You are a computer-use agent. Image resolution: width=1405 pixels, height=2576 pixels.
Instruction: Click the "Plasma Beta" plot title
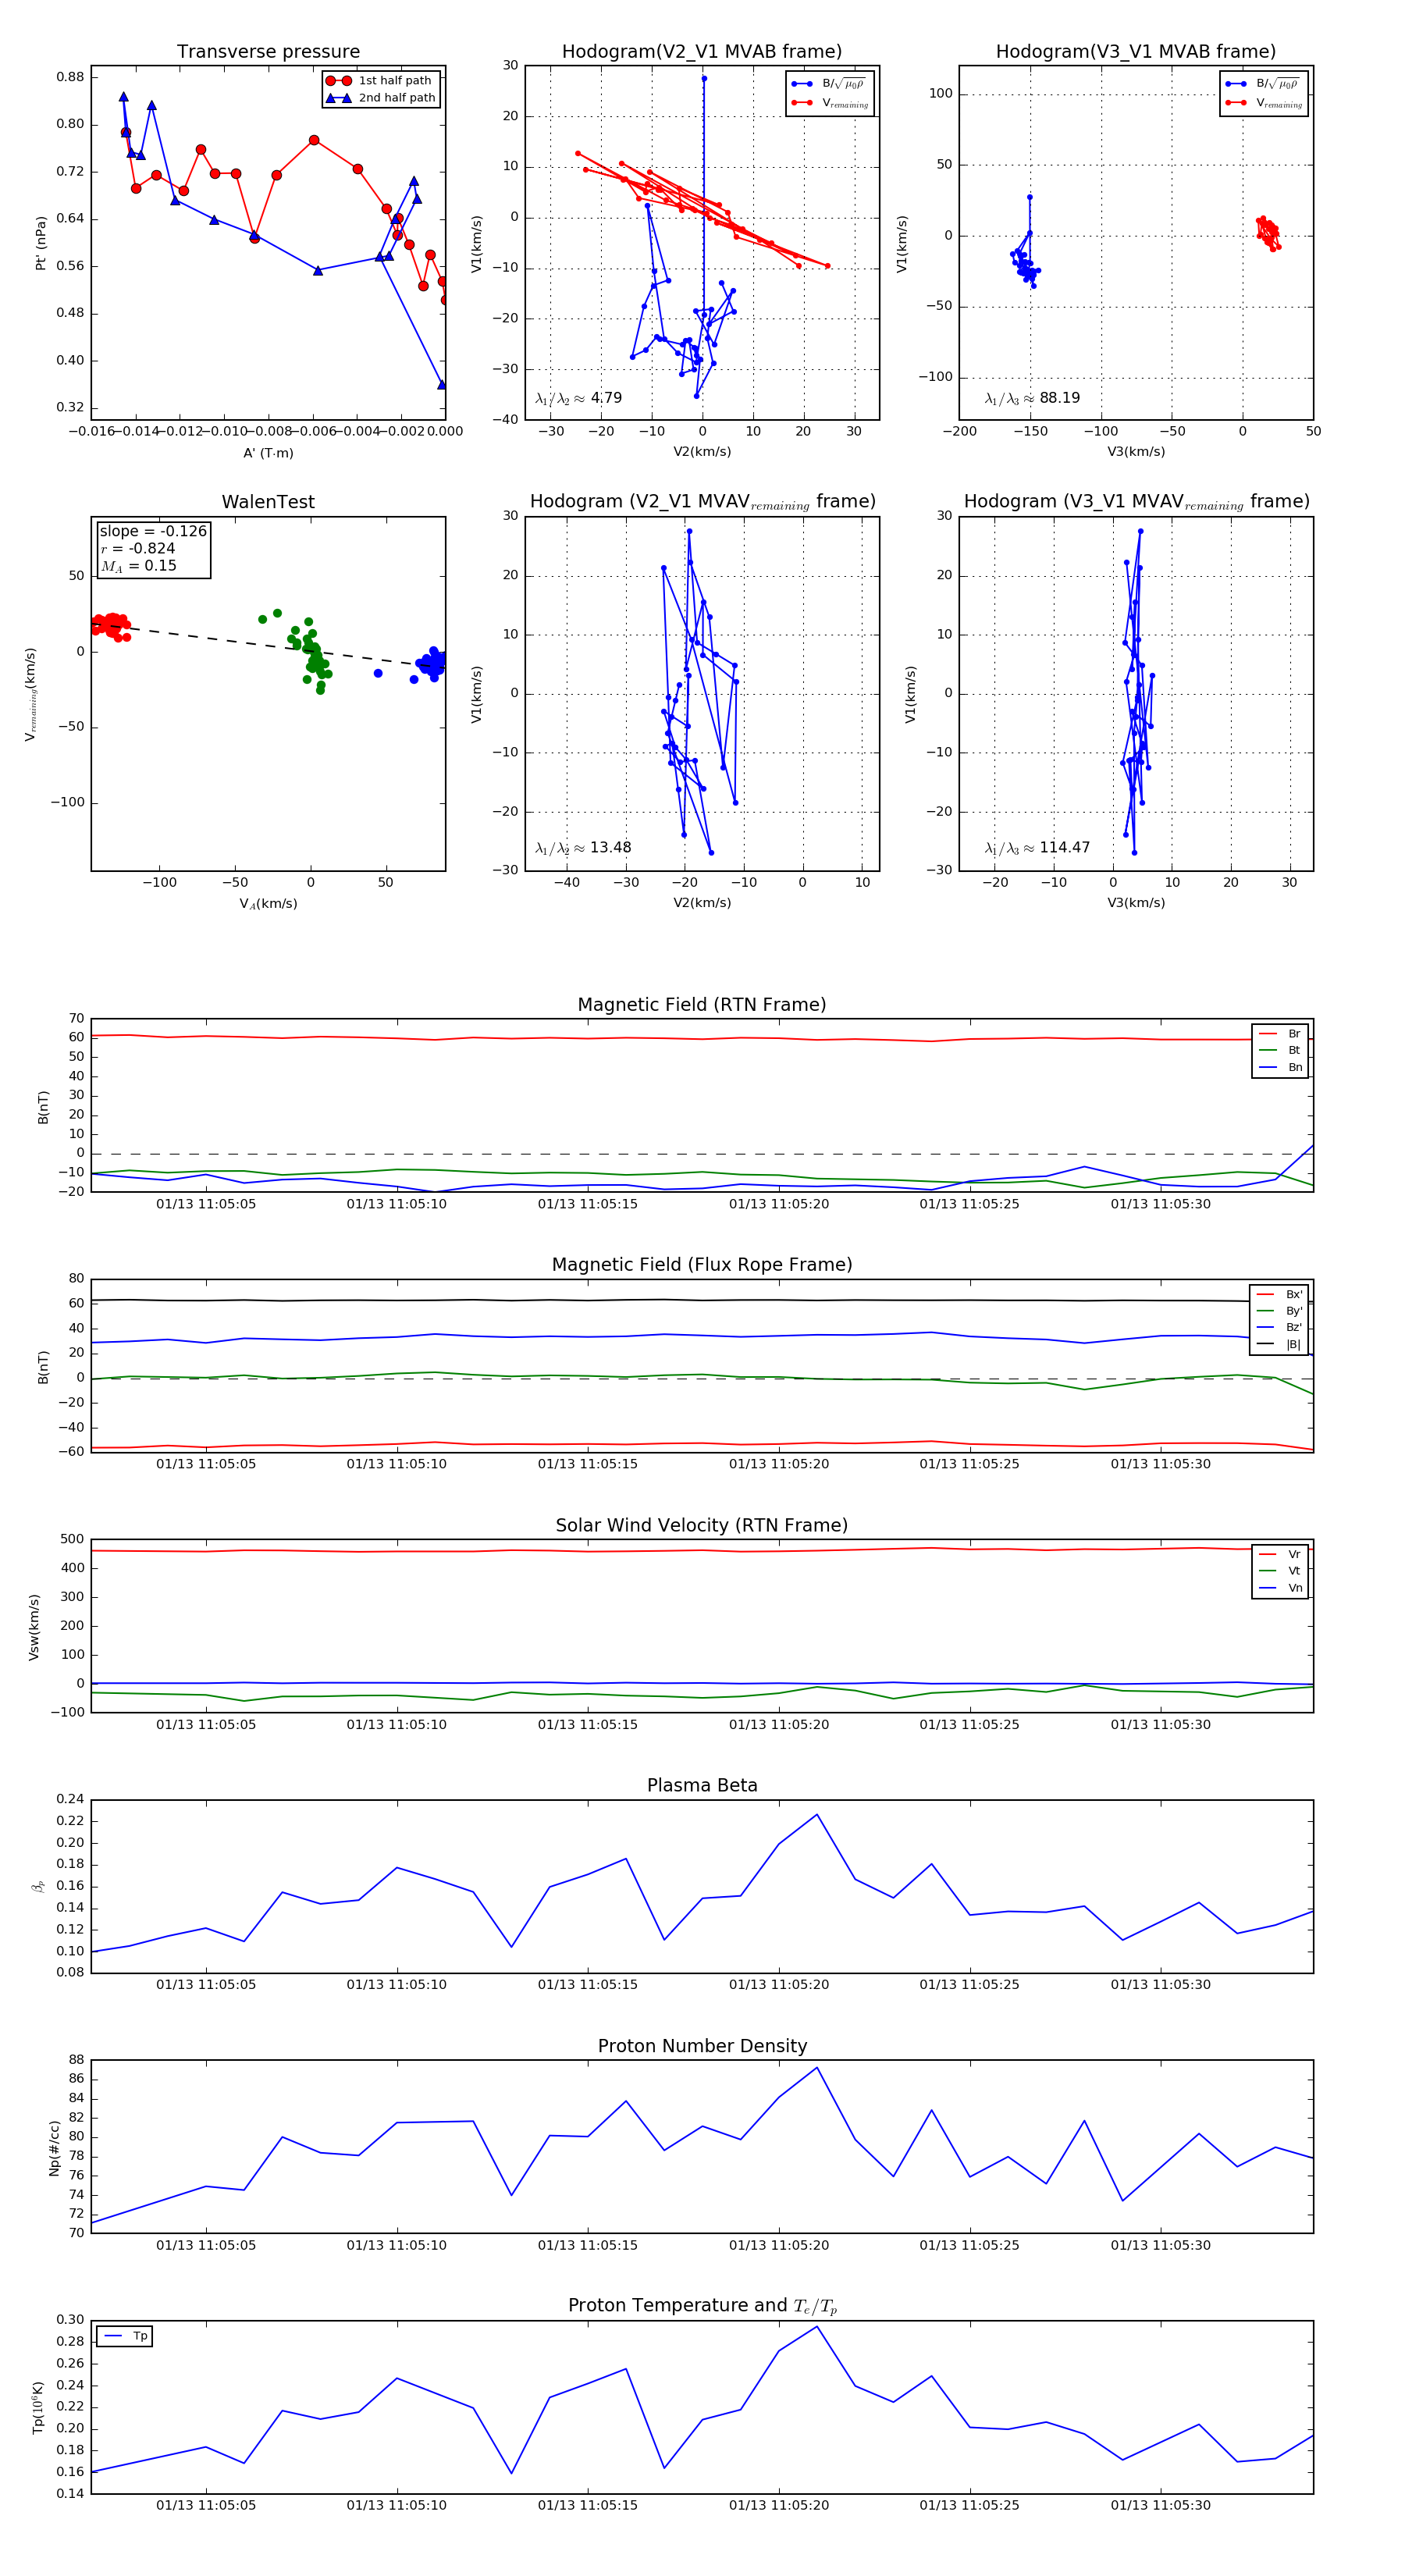tap(702, 1786)
